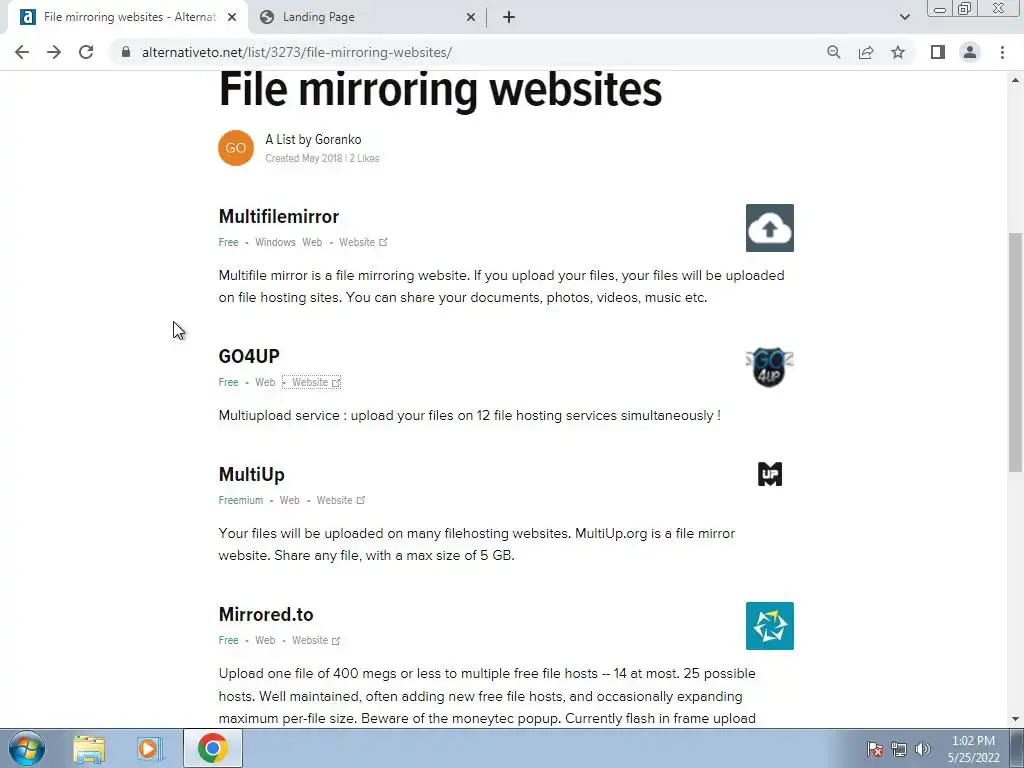This screenshot has height=768, width=1024.
Task: Click the Chrome taskbar icon
Action: (x=213, y=748)
